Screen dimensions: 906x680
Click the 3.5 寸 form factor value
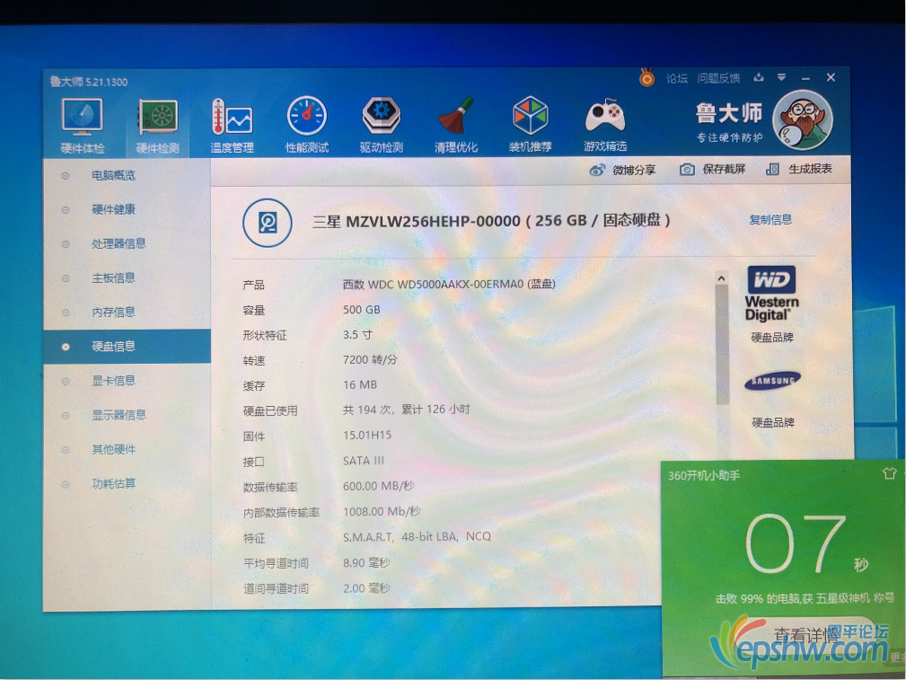tap(358, 335)
